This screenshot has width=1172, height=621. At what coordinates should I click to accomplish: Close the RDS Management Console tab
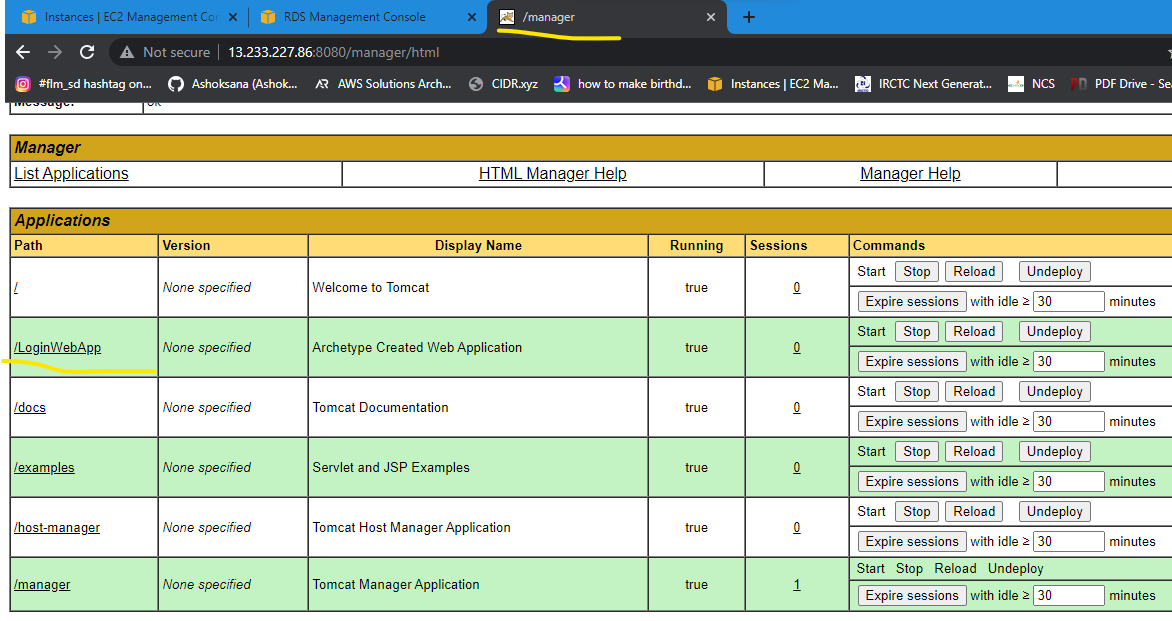[472, 17]
